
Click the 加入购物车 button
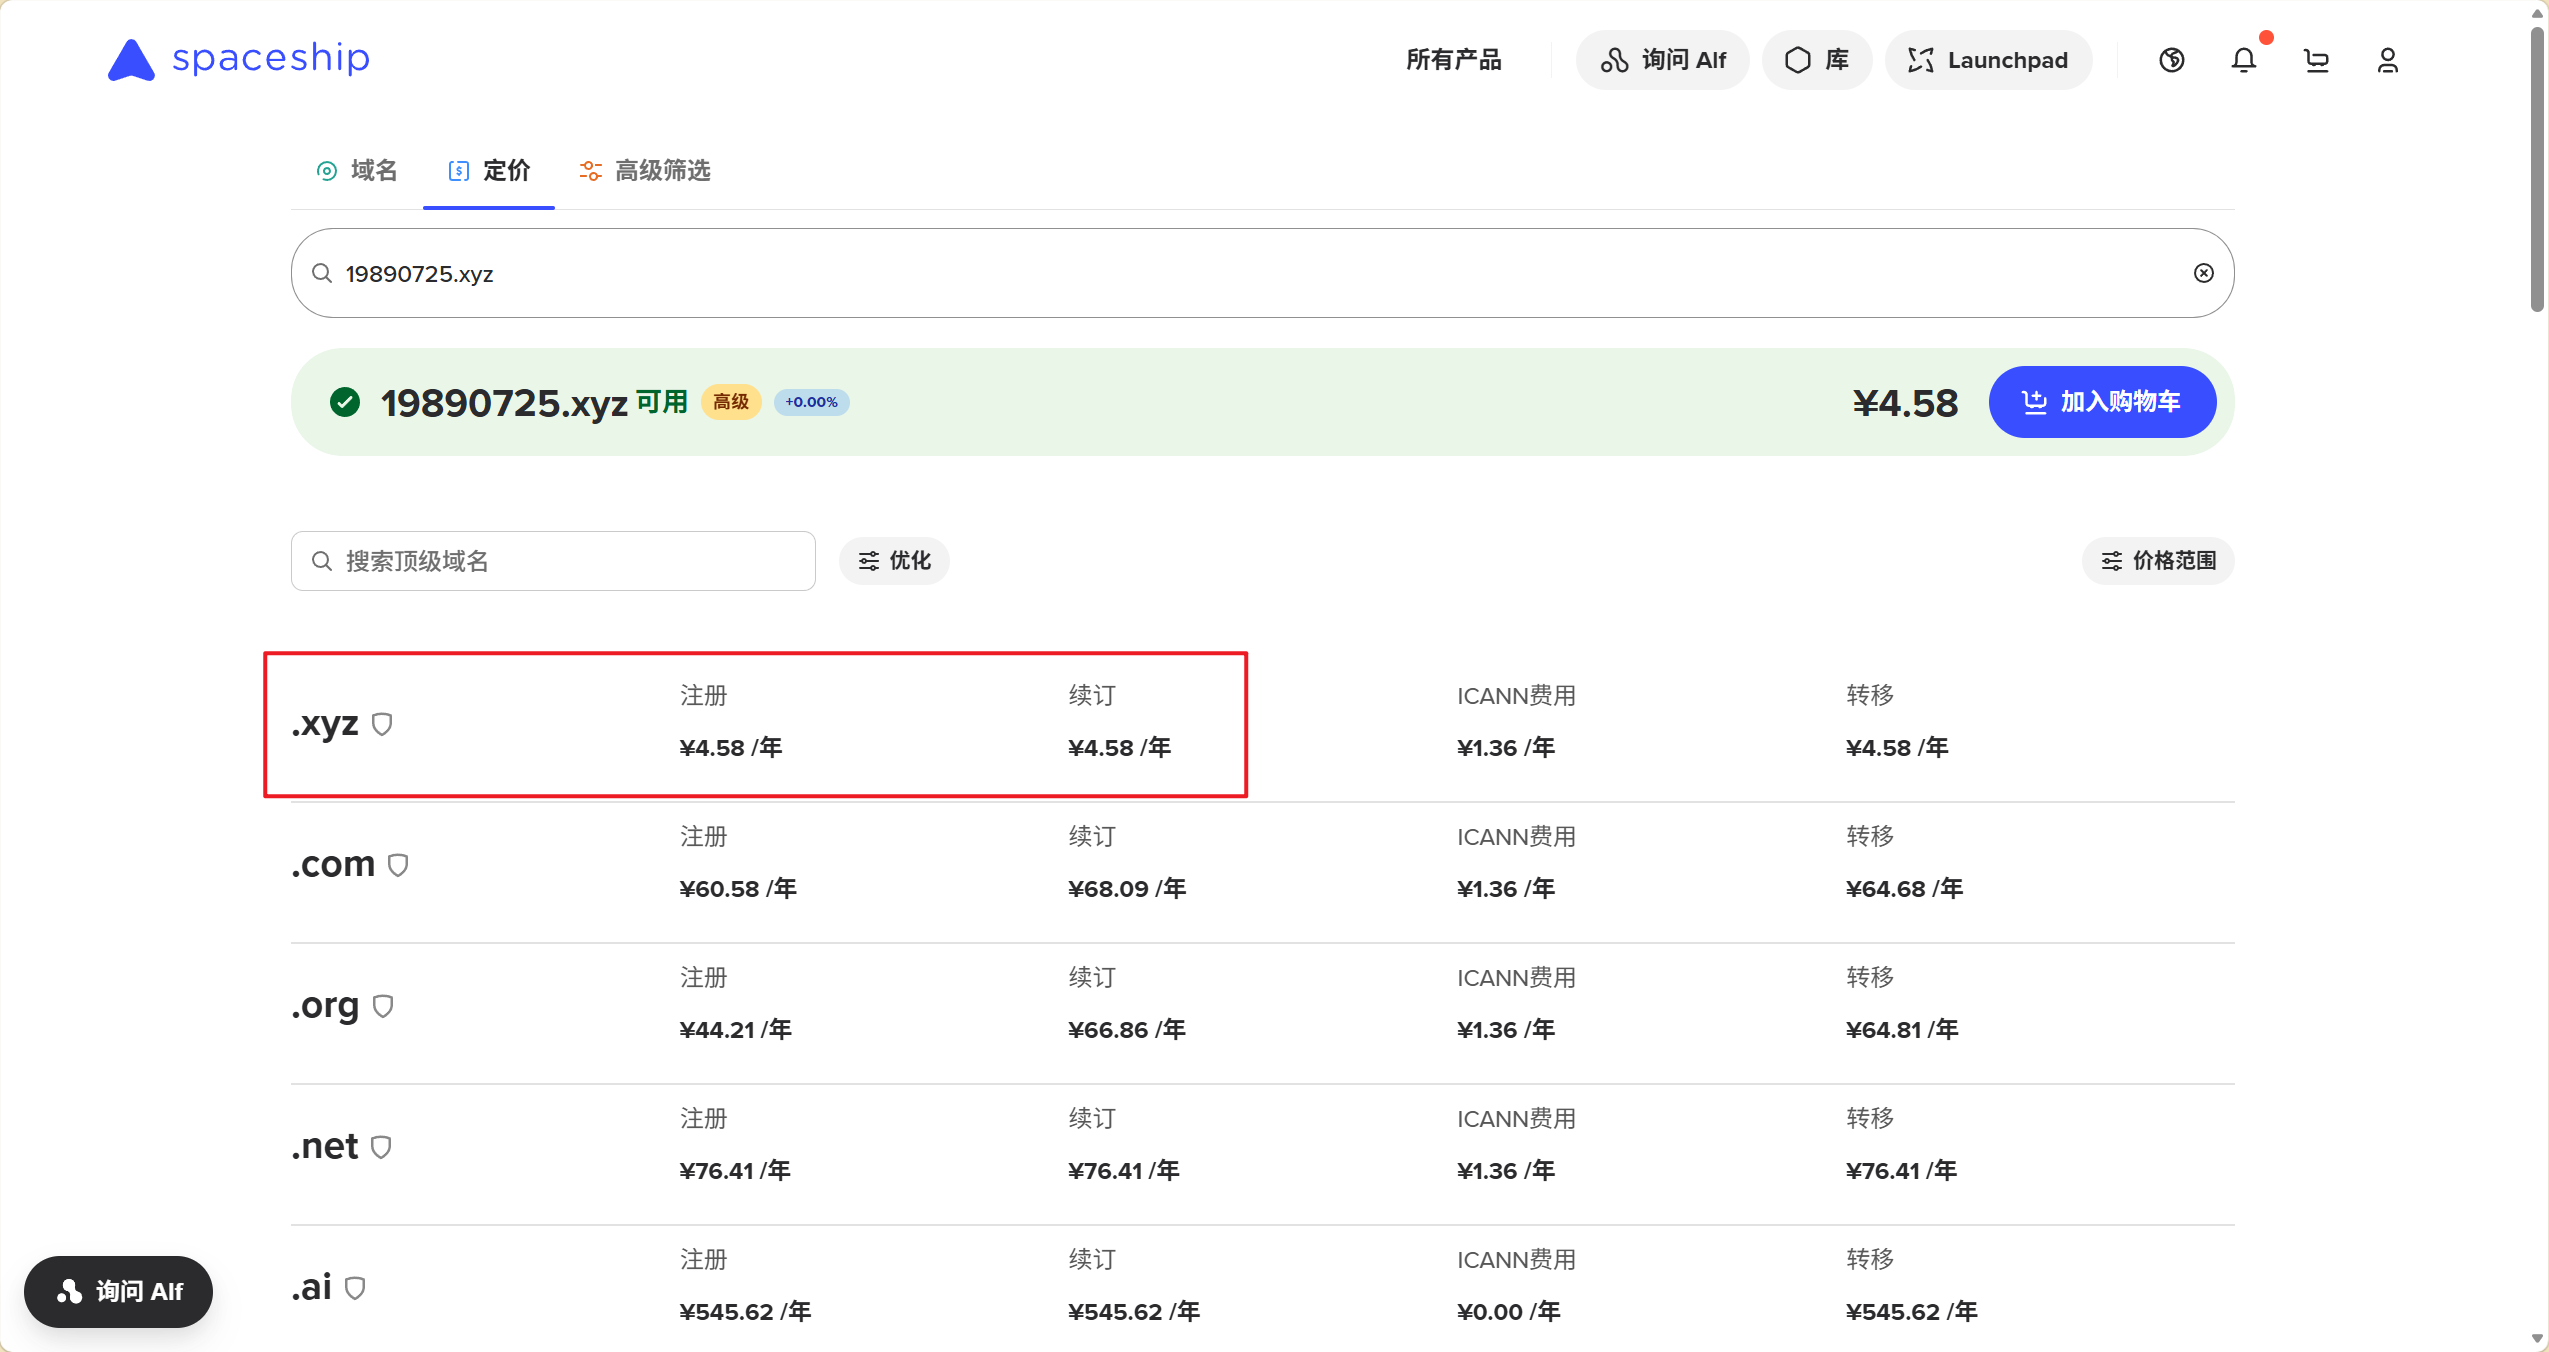click(x=2101, y=402)
